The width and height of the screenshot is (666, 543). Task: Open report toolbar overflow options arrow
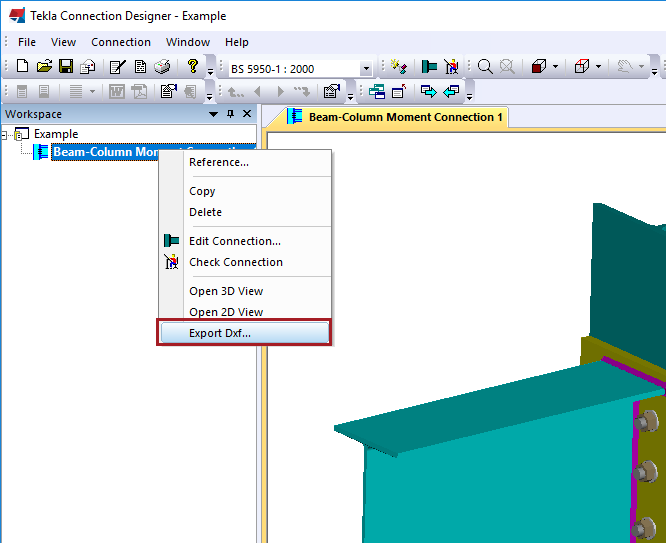click(x=209, y=96)
